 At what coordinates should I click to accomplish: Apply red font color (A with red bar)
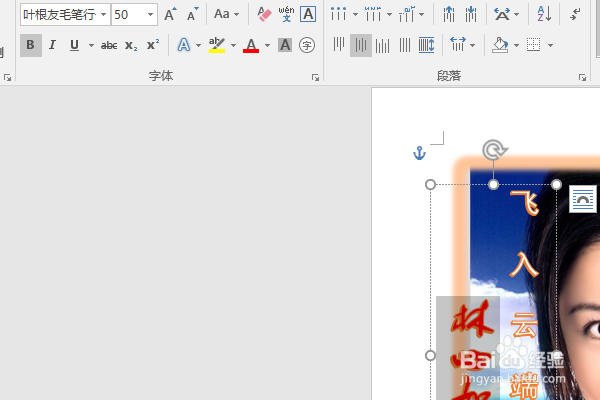(x=251, y=45)
